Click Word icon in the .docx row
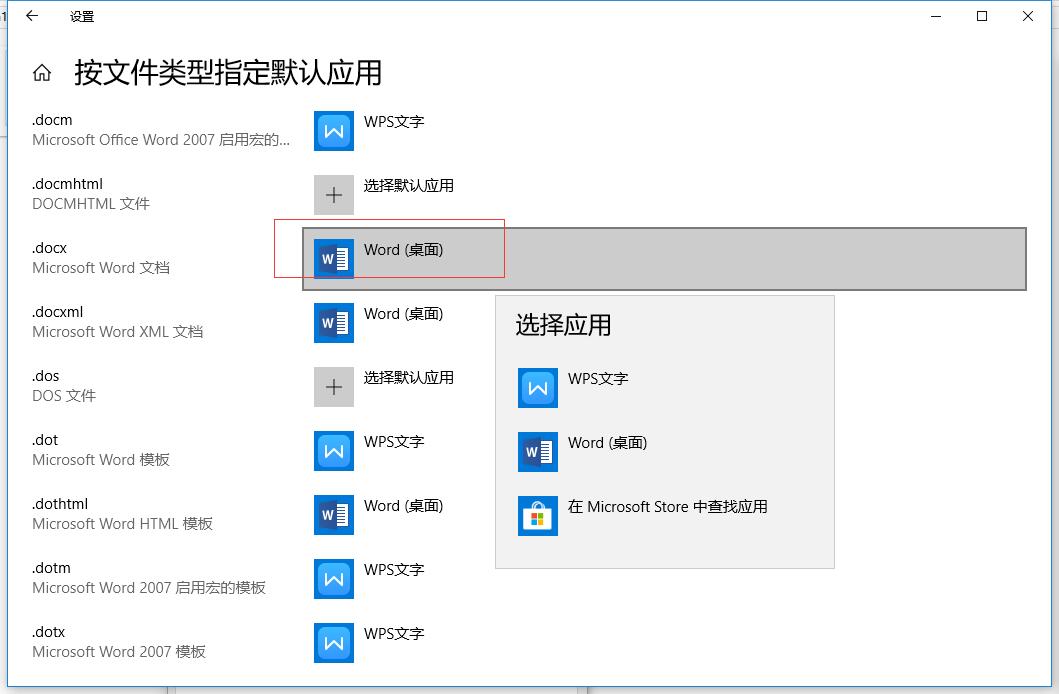The height and width of the screenshot is (694, 1059). click(334, 259)
